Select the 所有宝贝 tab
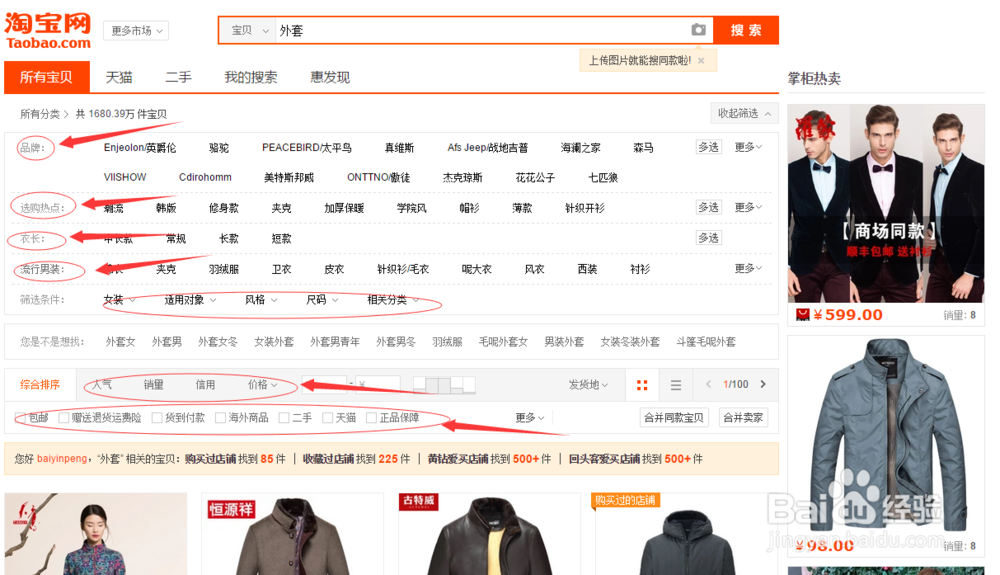The image size is (1000, 575). [x=47, y=77]
